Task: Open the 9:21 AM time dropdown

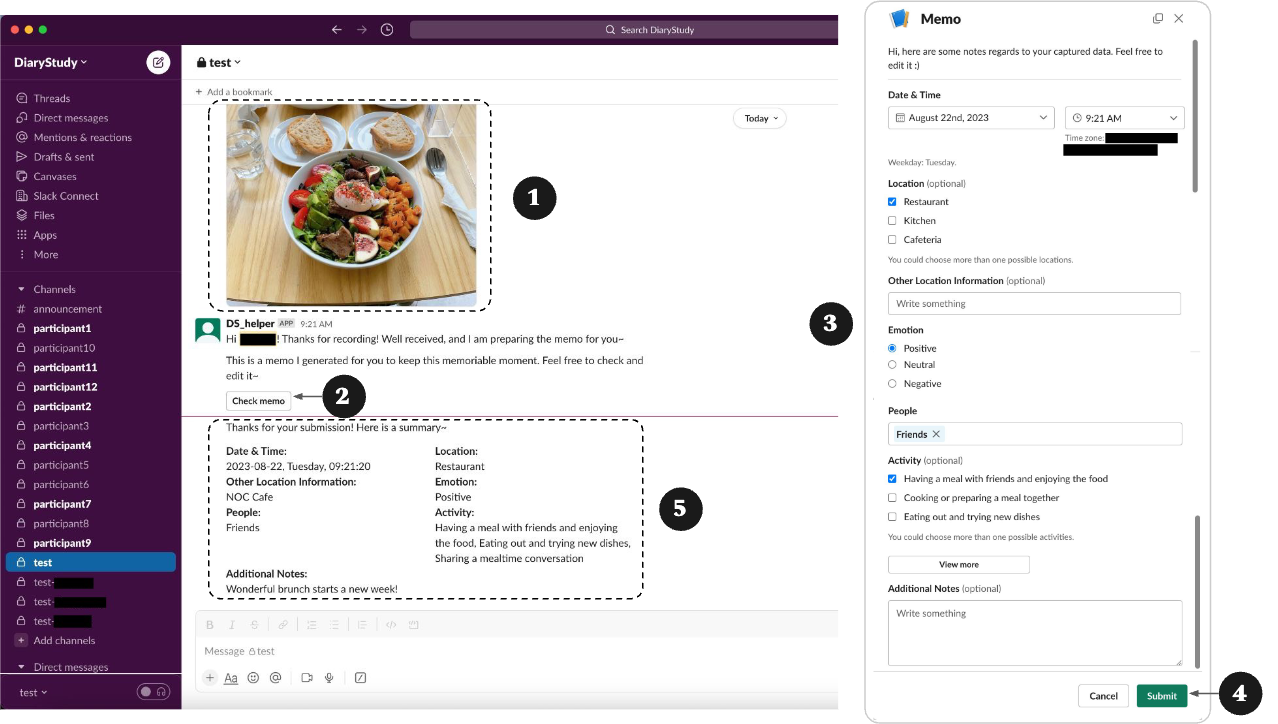Action: tap(1124, 117)
